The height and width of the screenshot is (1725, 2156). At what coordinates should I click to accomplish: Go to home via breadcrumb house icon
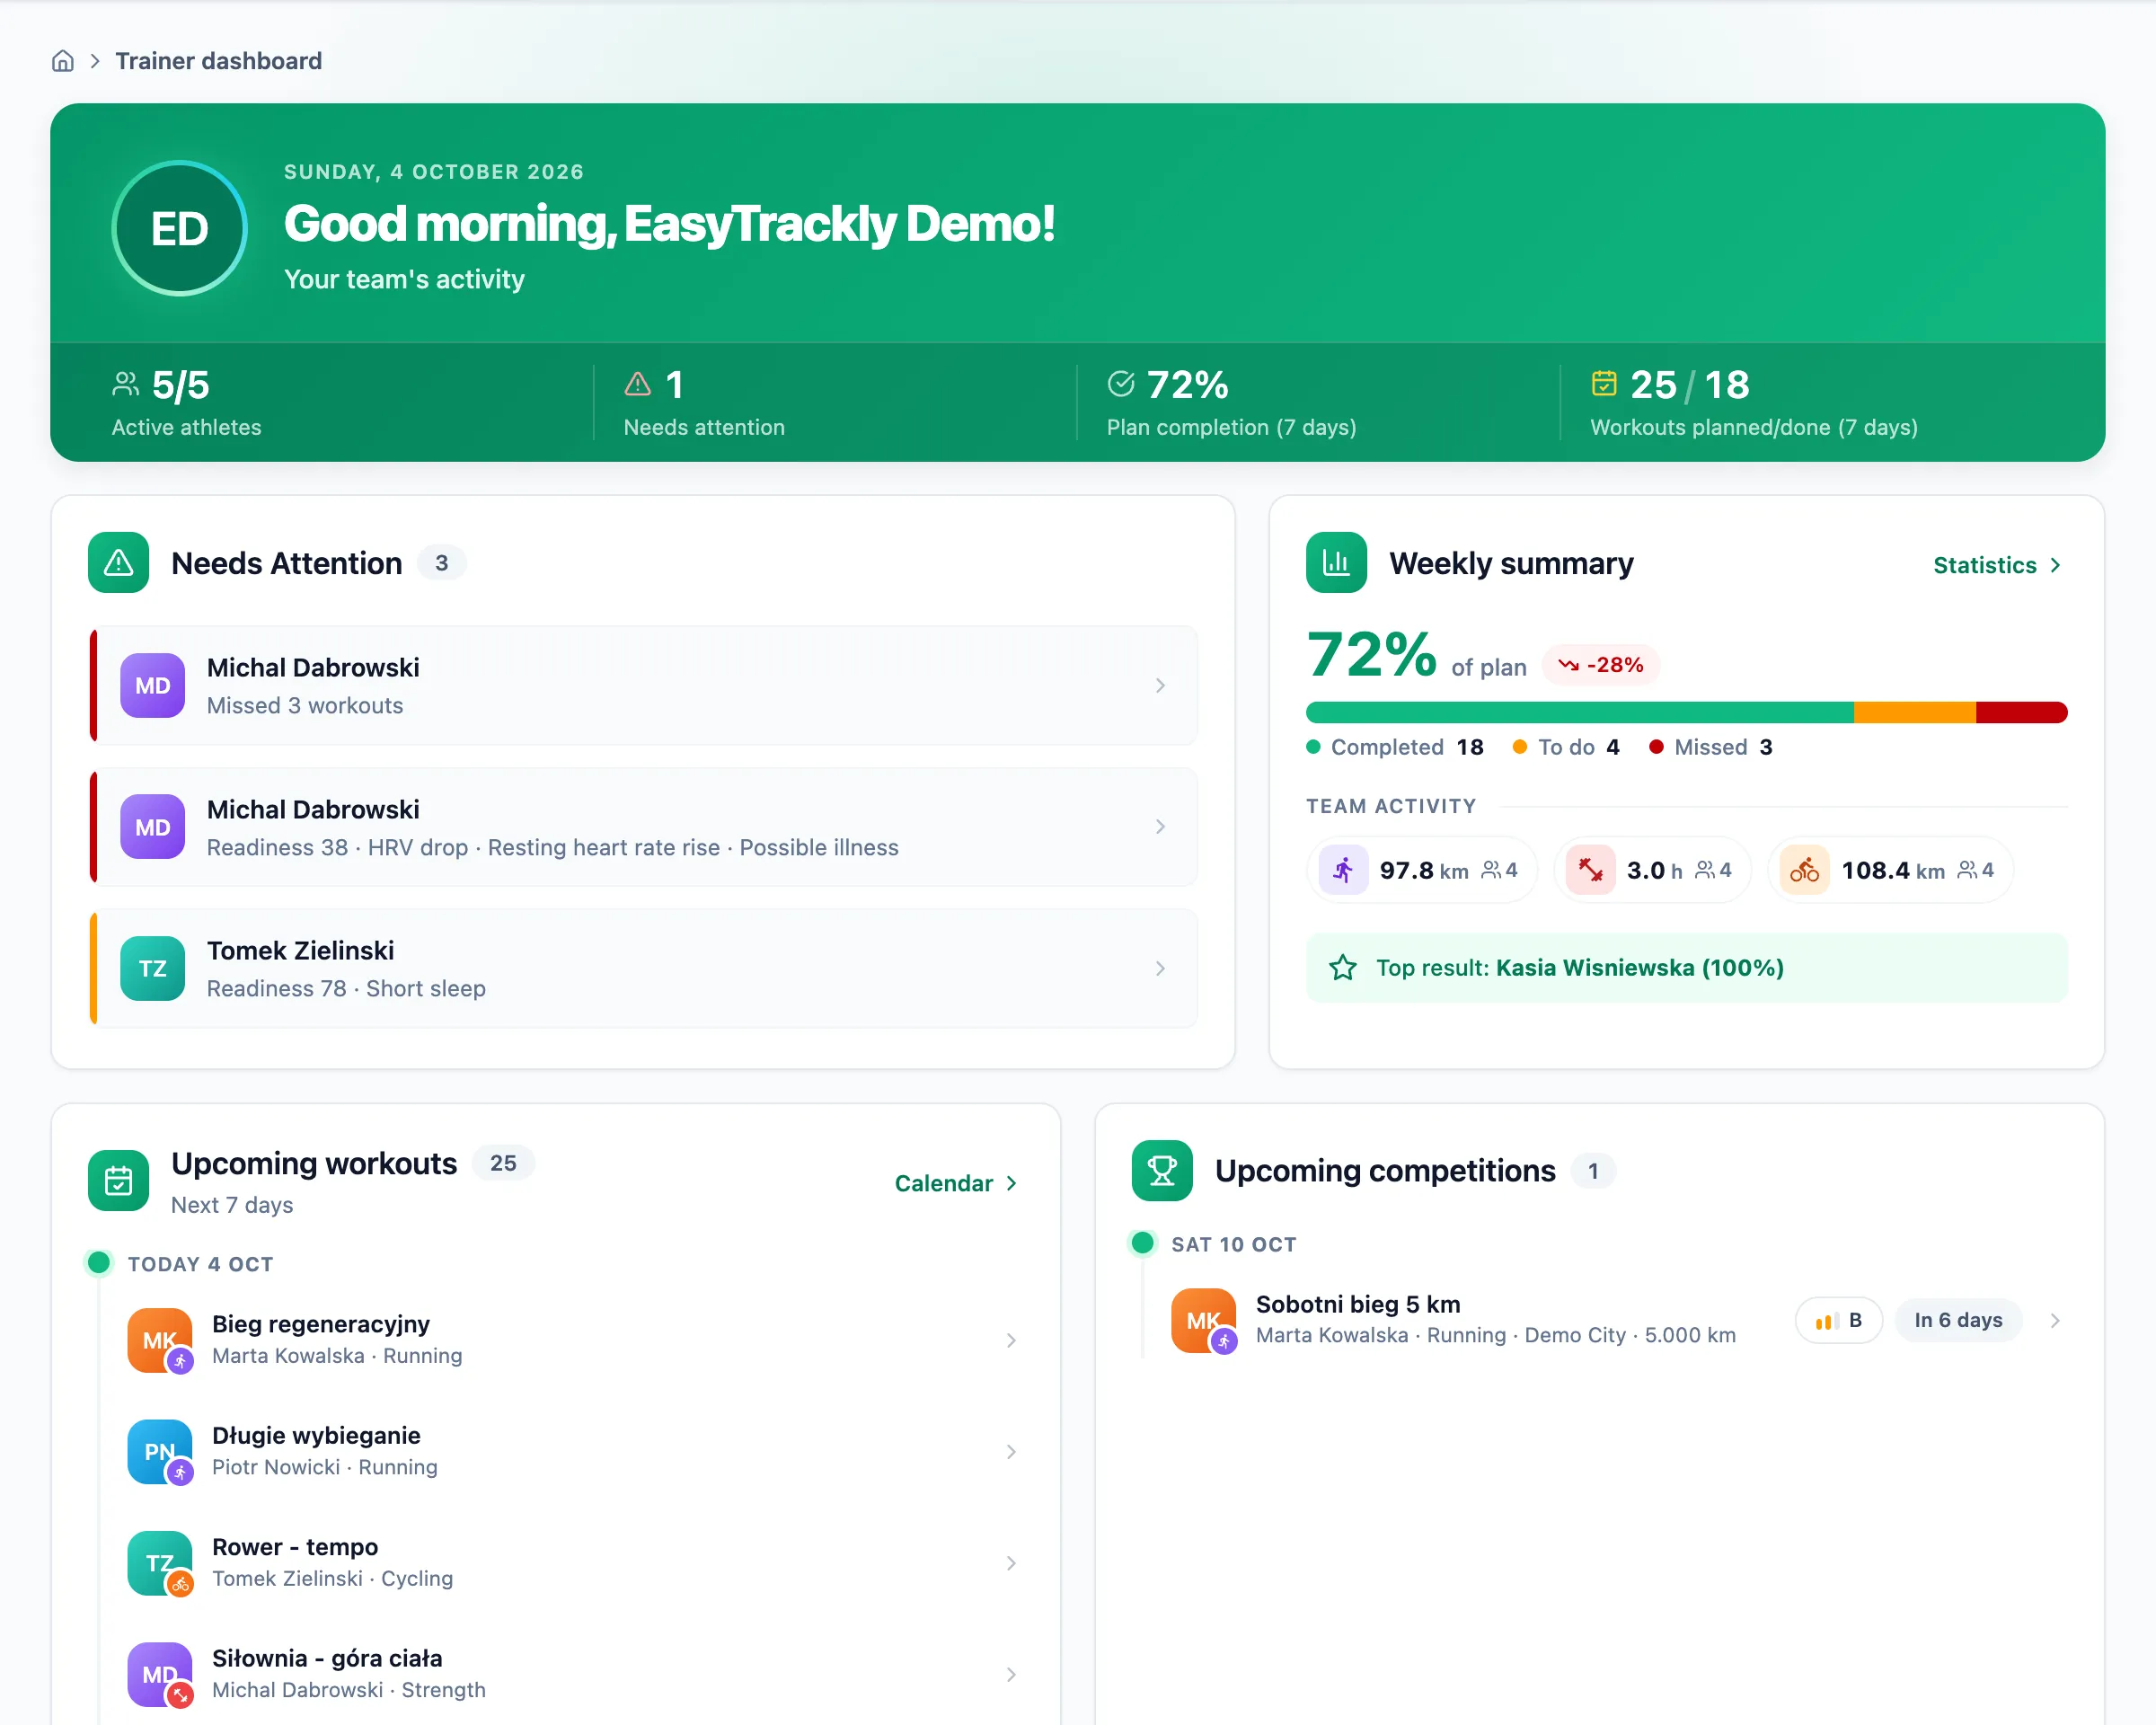pos(63,61)
